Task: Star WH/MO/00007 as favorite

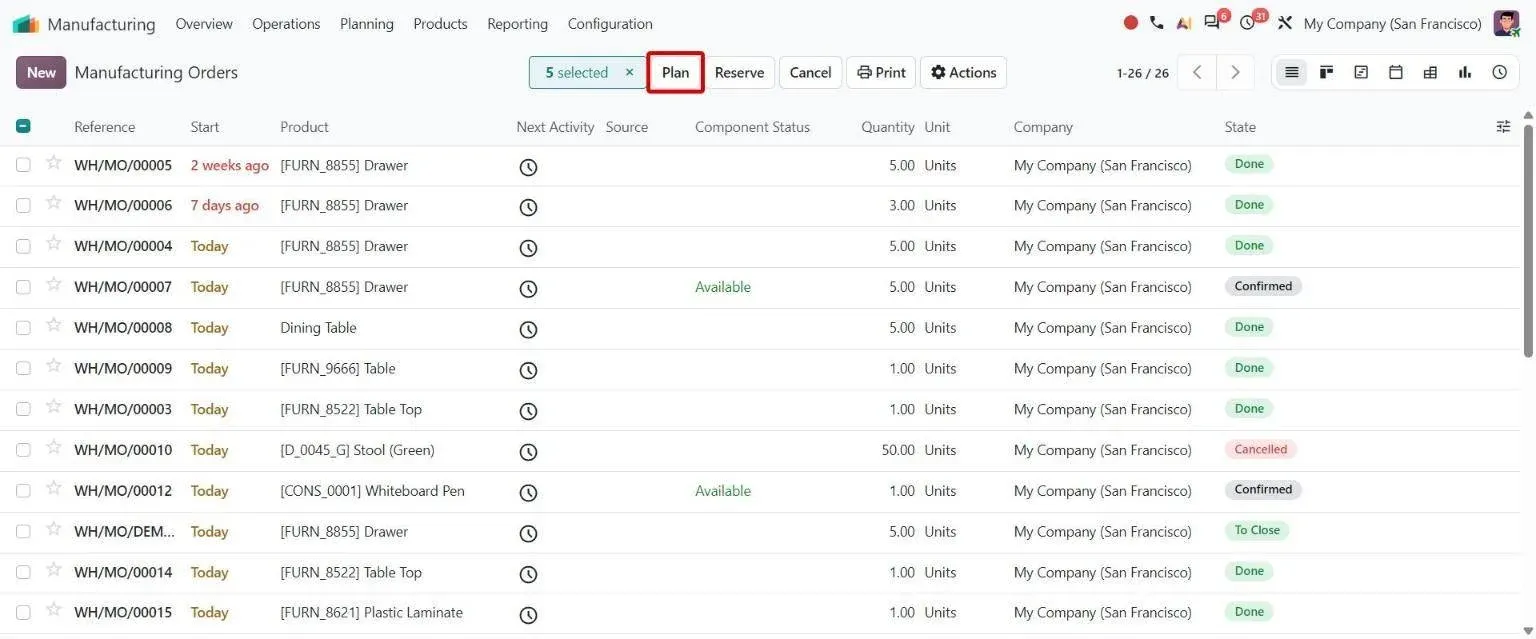Action: tap(54, 285)
